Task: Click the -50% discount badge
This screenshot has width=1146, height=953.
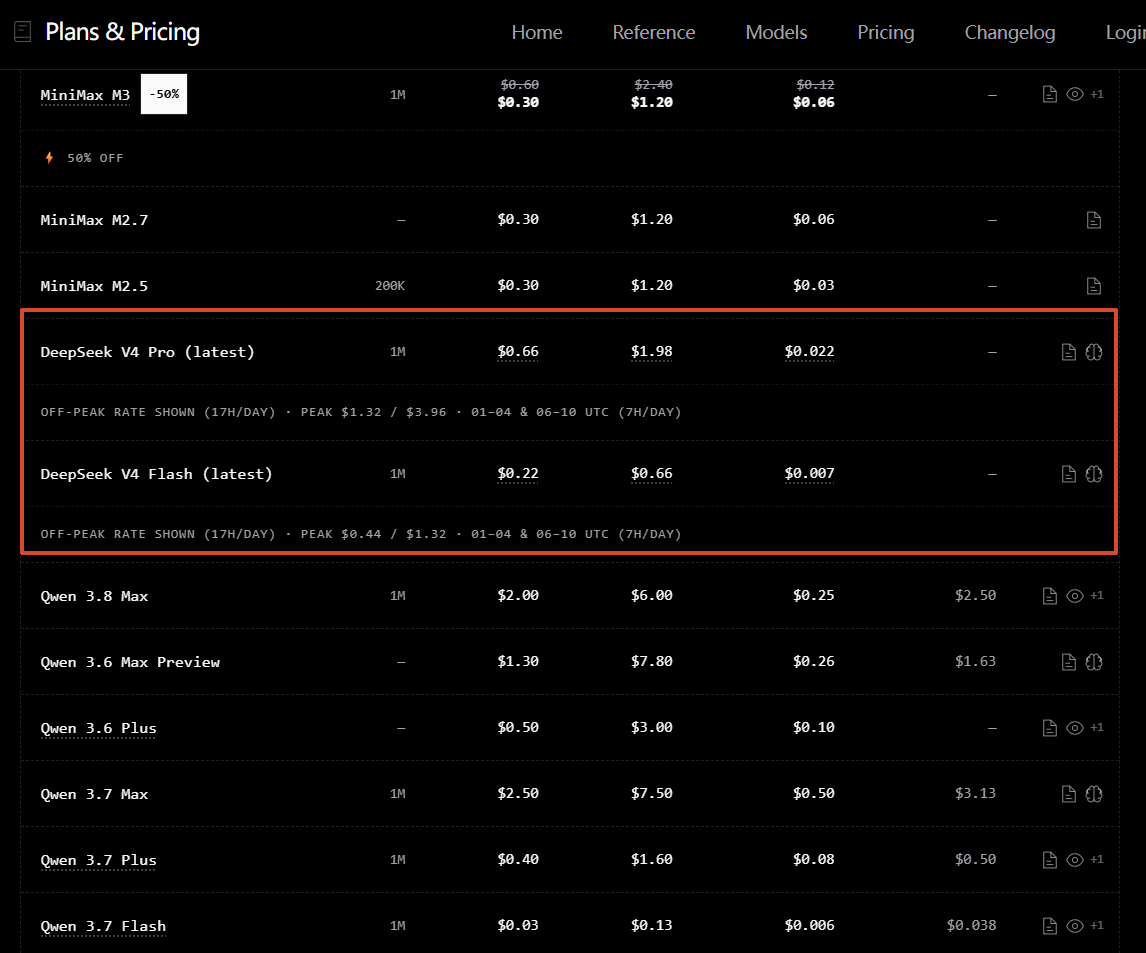Action: pos(164,94)
